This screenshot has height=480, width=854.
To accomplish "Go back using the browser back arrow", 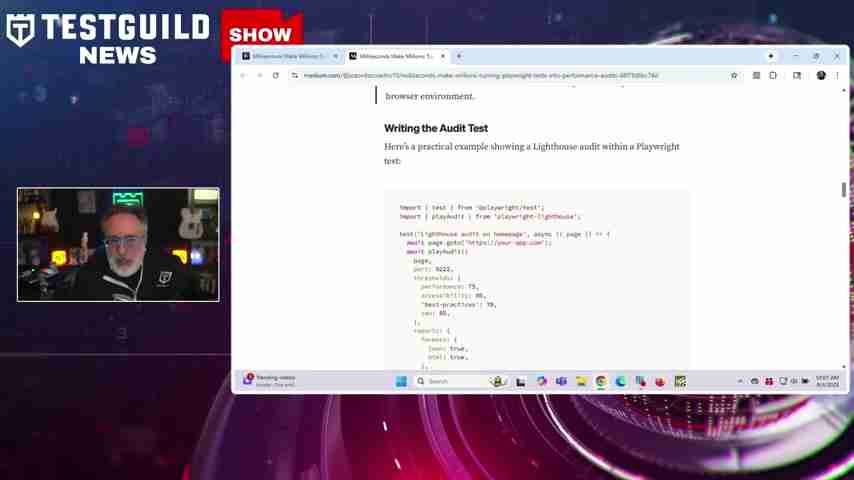I will pos(243,75).
